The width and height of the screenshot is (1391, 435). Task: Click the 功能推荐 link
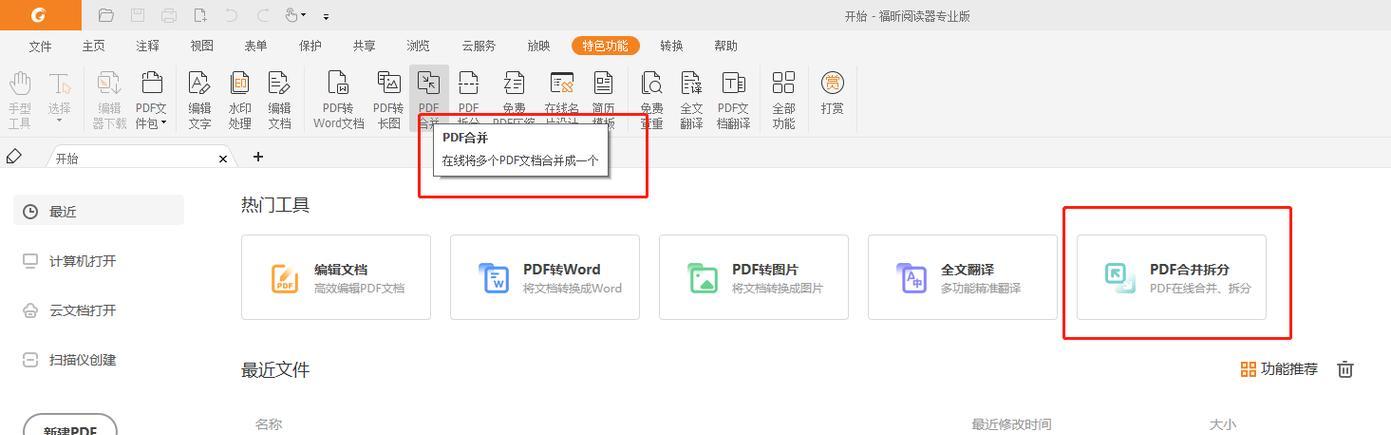[1279, 369]
